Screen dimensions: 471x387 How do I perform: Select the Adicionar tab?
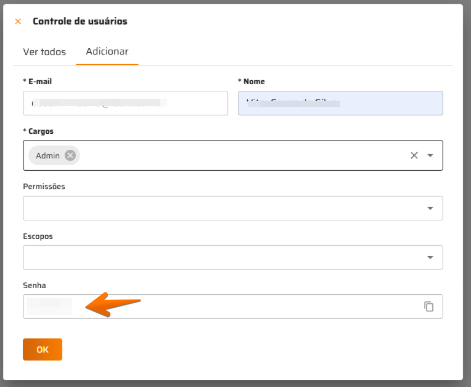107,51
